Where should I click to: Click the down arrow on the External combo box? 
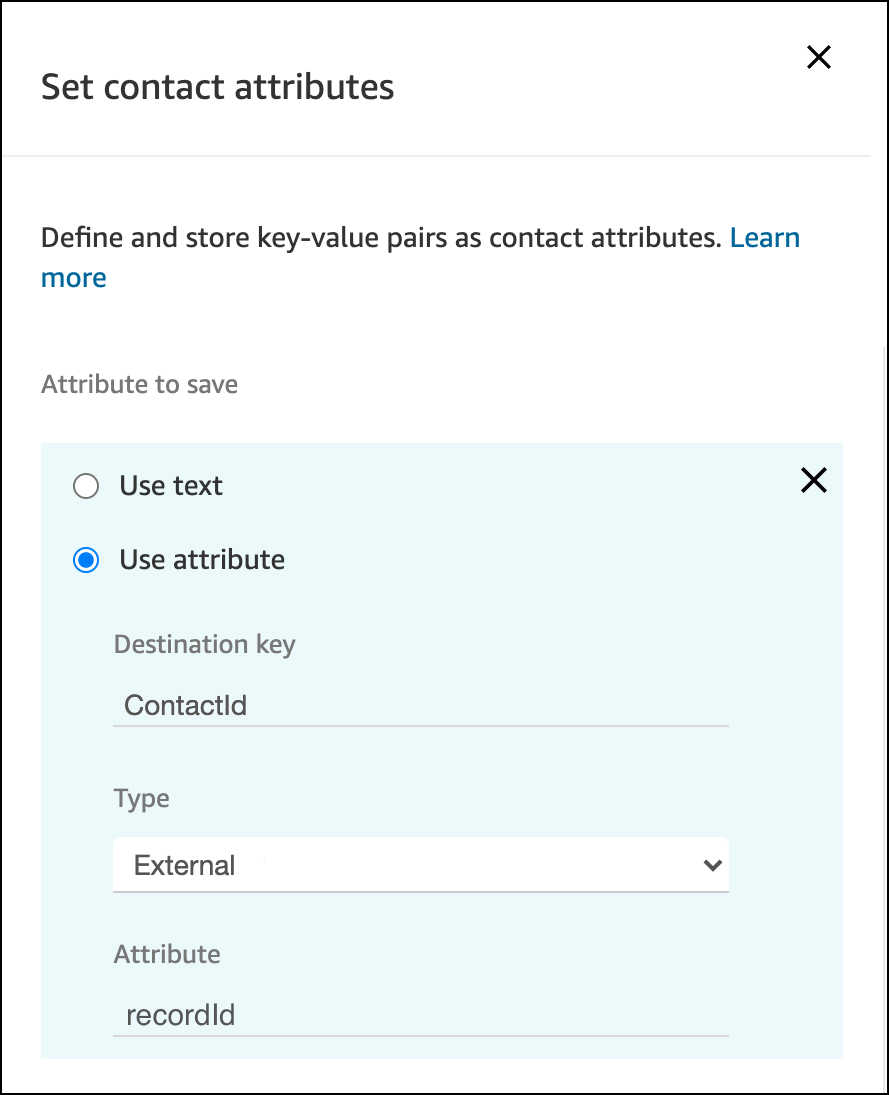point(714,864)
